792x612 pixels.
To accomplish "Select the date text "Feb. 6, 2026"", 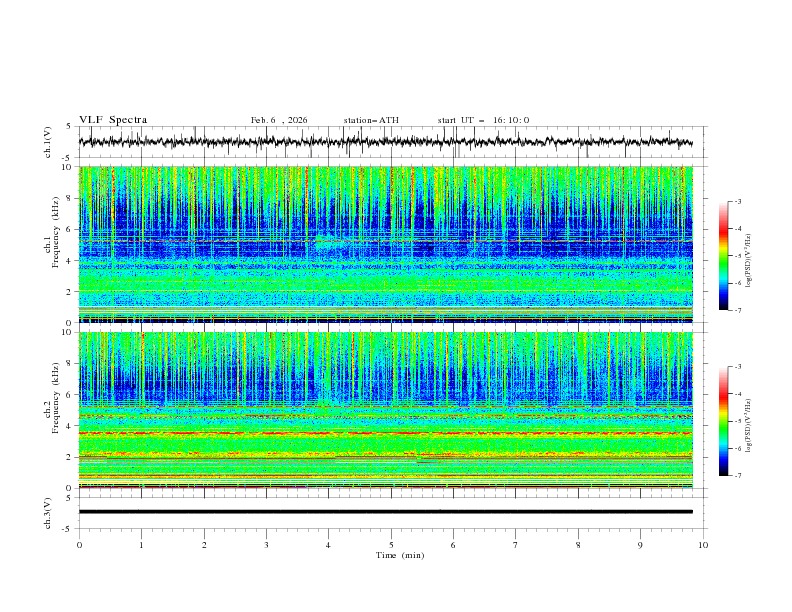I will (279, 120).
